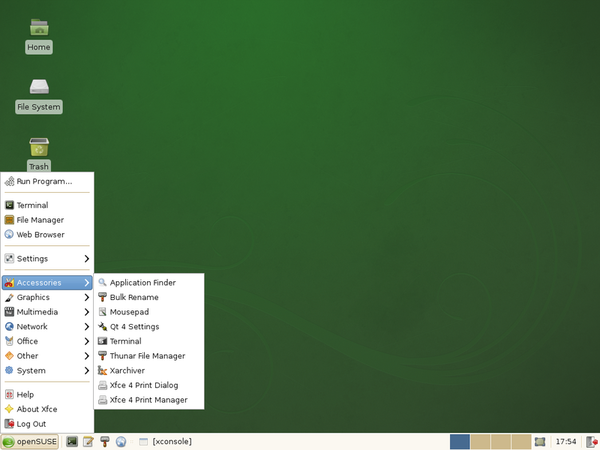The image size is (600, 450).
Task: Expand the Settings submenu arrow
Action: point(87,259)
